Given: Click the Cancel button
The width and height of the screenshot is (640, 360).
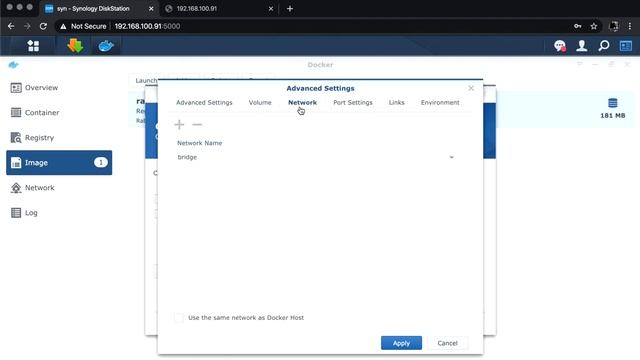Looking at the screenshot, I should (447, 343).
